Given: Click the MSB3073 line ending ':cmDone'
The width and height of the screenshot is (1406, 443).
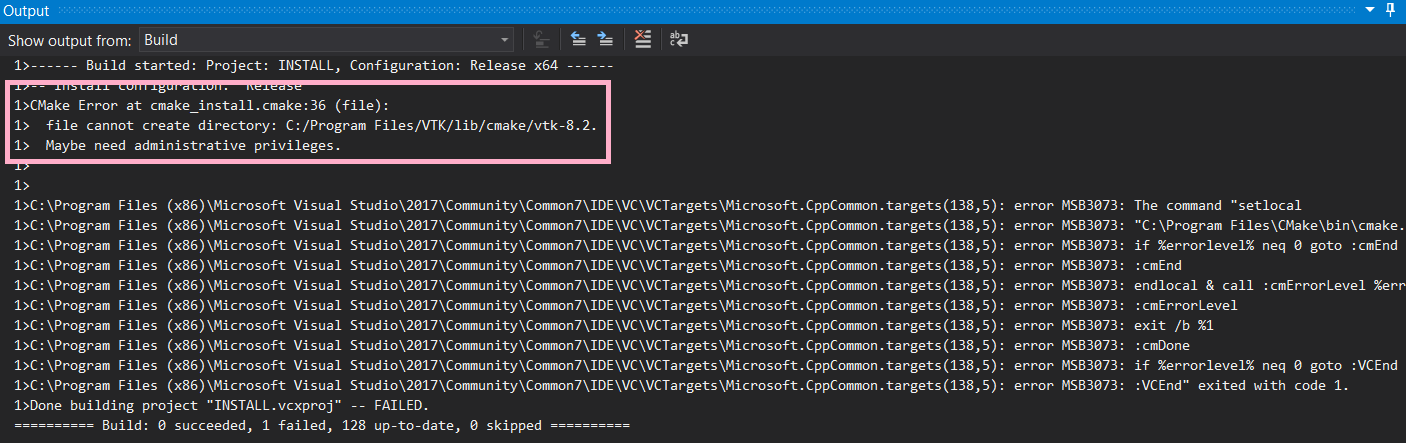Looking at the screenshot, I should (x=602, y=345).
